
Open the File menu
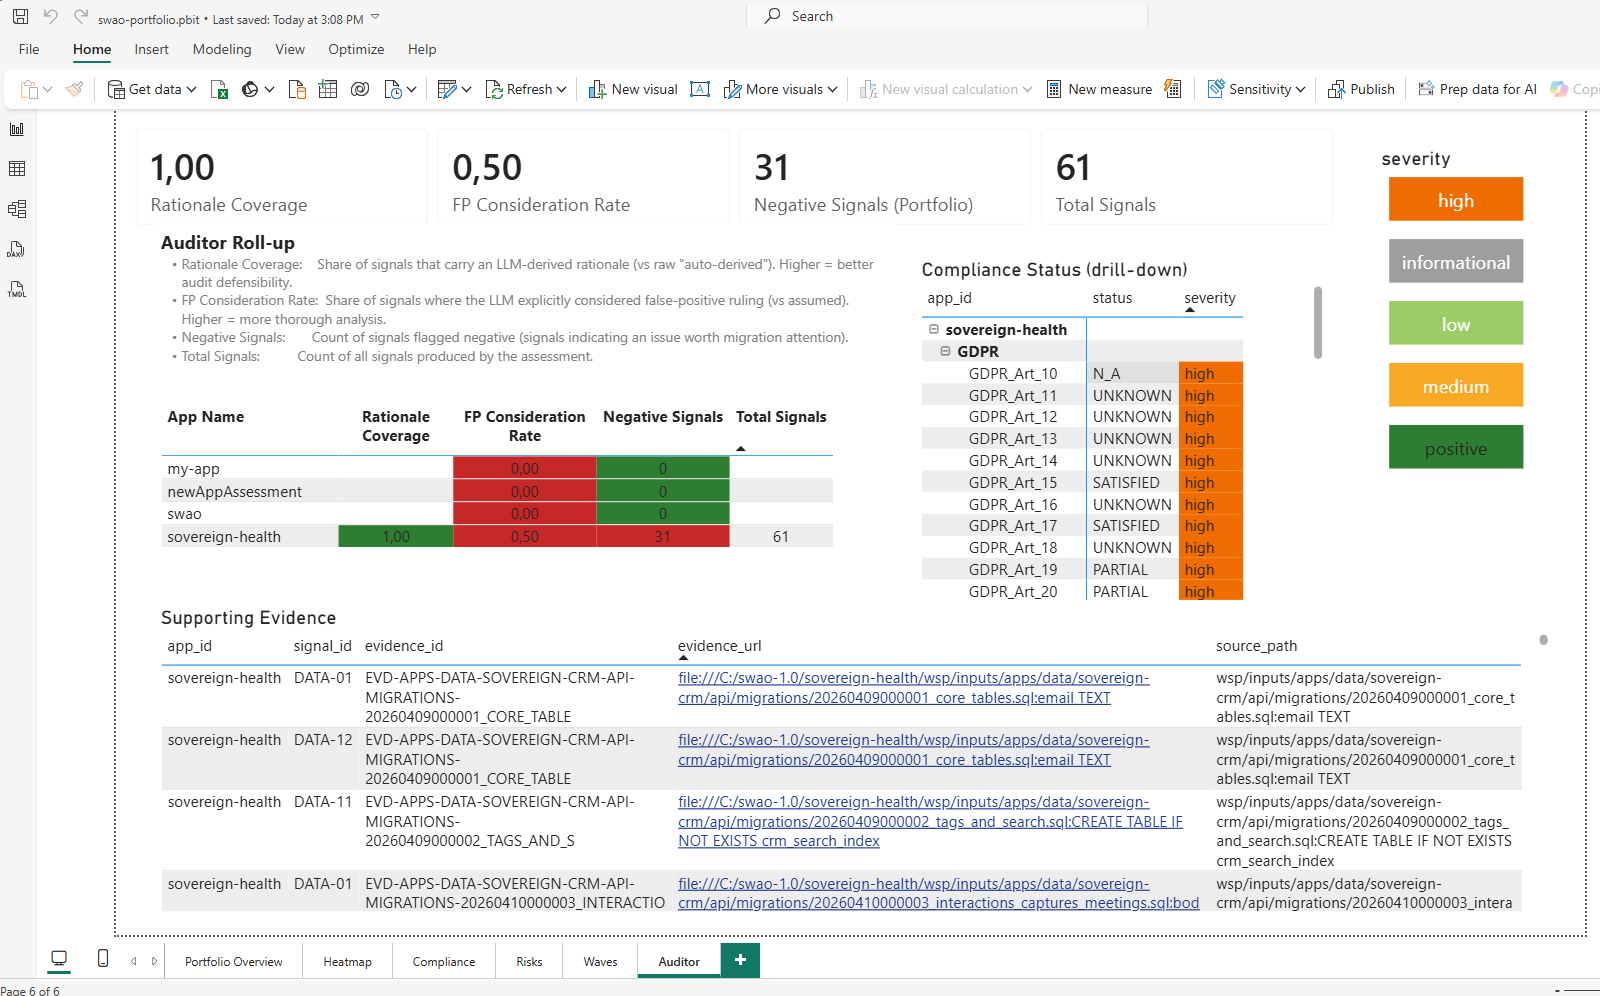tap(29, 49)
